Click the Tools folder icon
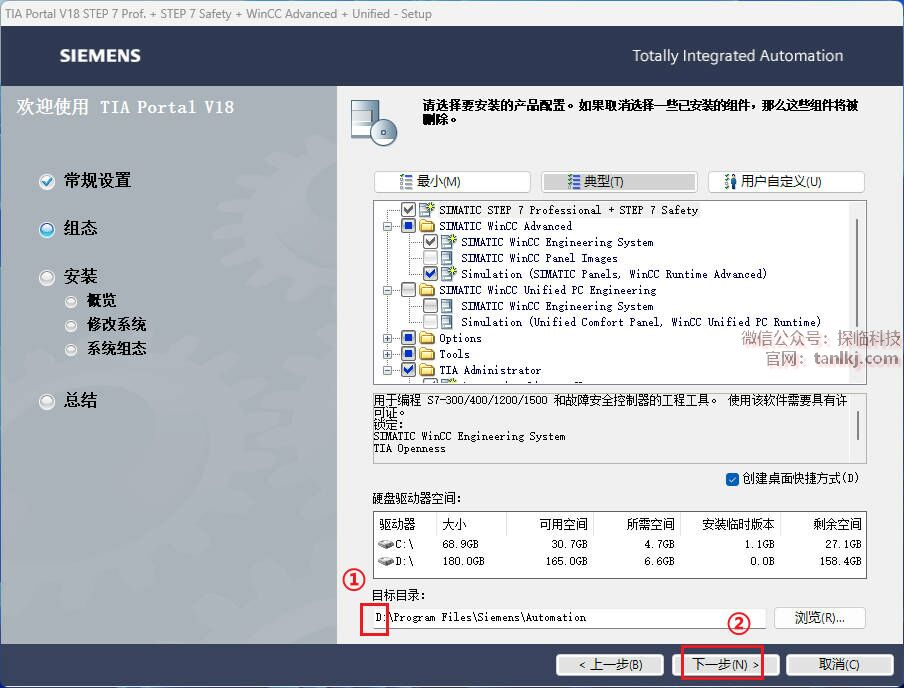The height and width of the screenshot is (688, 904). [427, 354]
